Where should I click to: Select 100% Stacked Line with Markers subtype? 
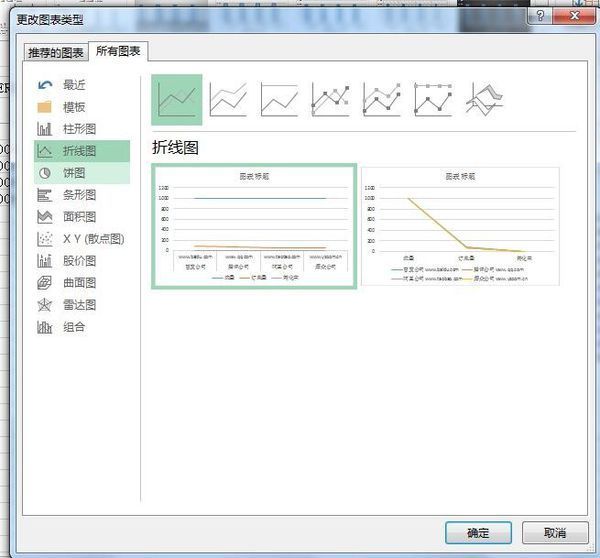click(x=433, y=100)
